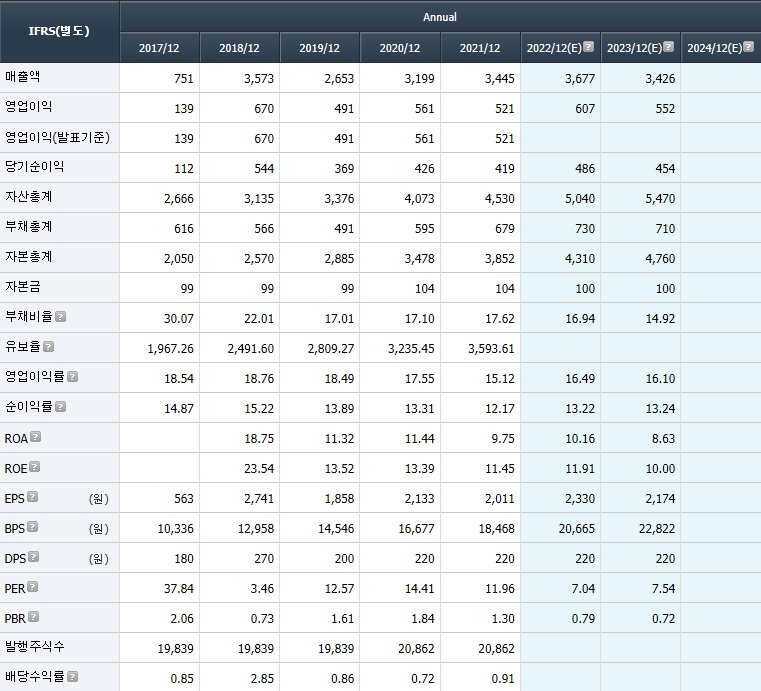Click EPS unit label (원)
This screenshot has height=691, width=761.
coord(99,499)
